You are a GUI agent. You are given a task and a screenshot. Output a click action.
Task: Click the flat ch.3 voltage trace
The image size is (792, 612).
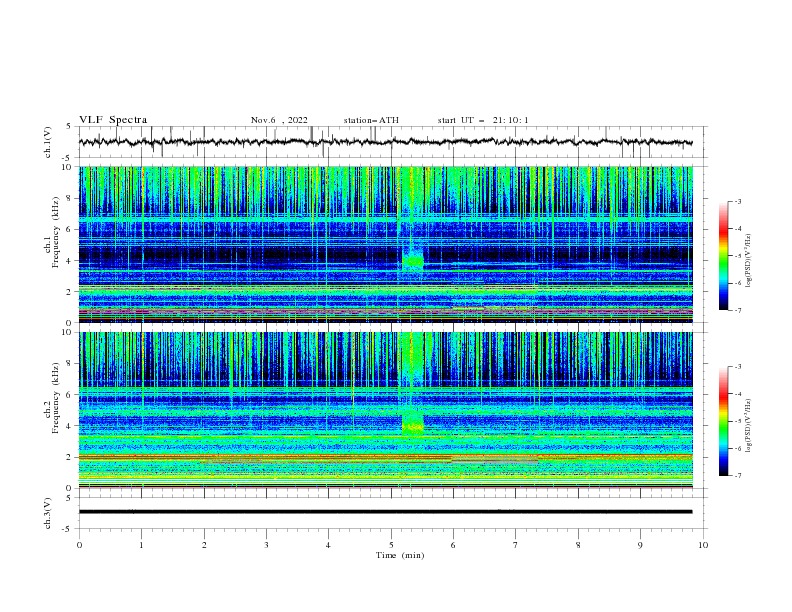click(385, 512)
